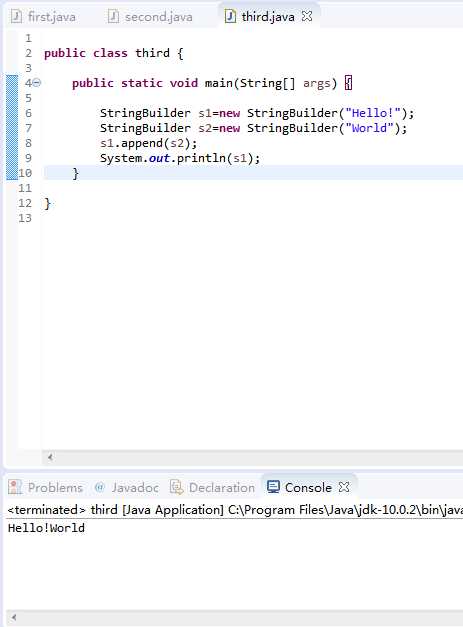Click the highlighted opening brace after args)

click(348, 83)
